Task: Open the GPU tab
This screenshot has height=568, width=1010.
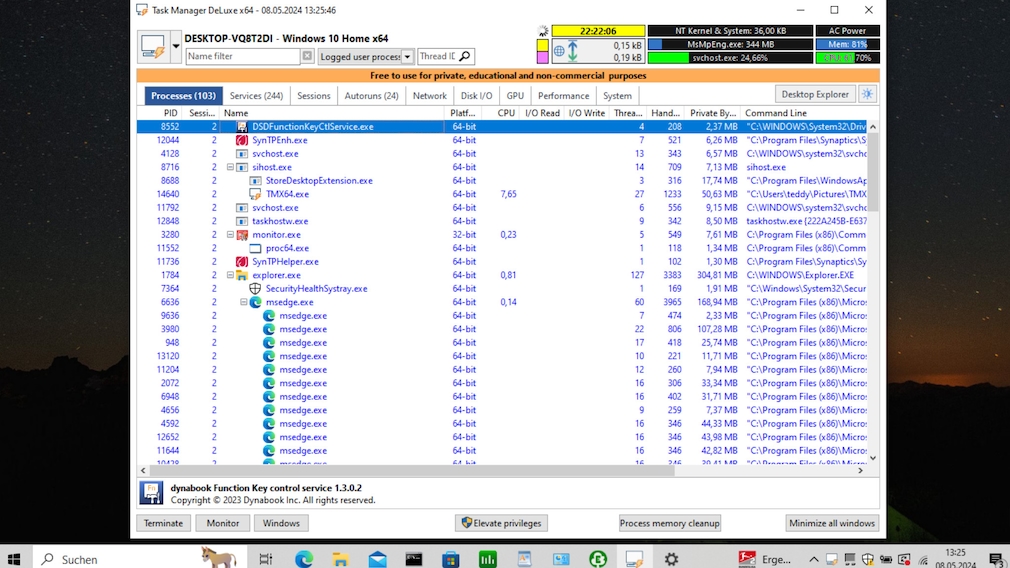Action: click(x=515, y=96)
